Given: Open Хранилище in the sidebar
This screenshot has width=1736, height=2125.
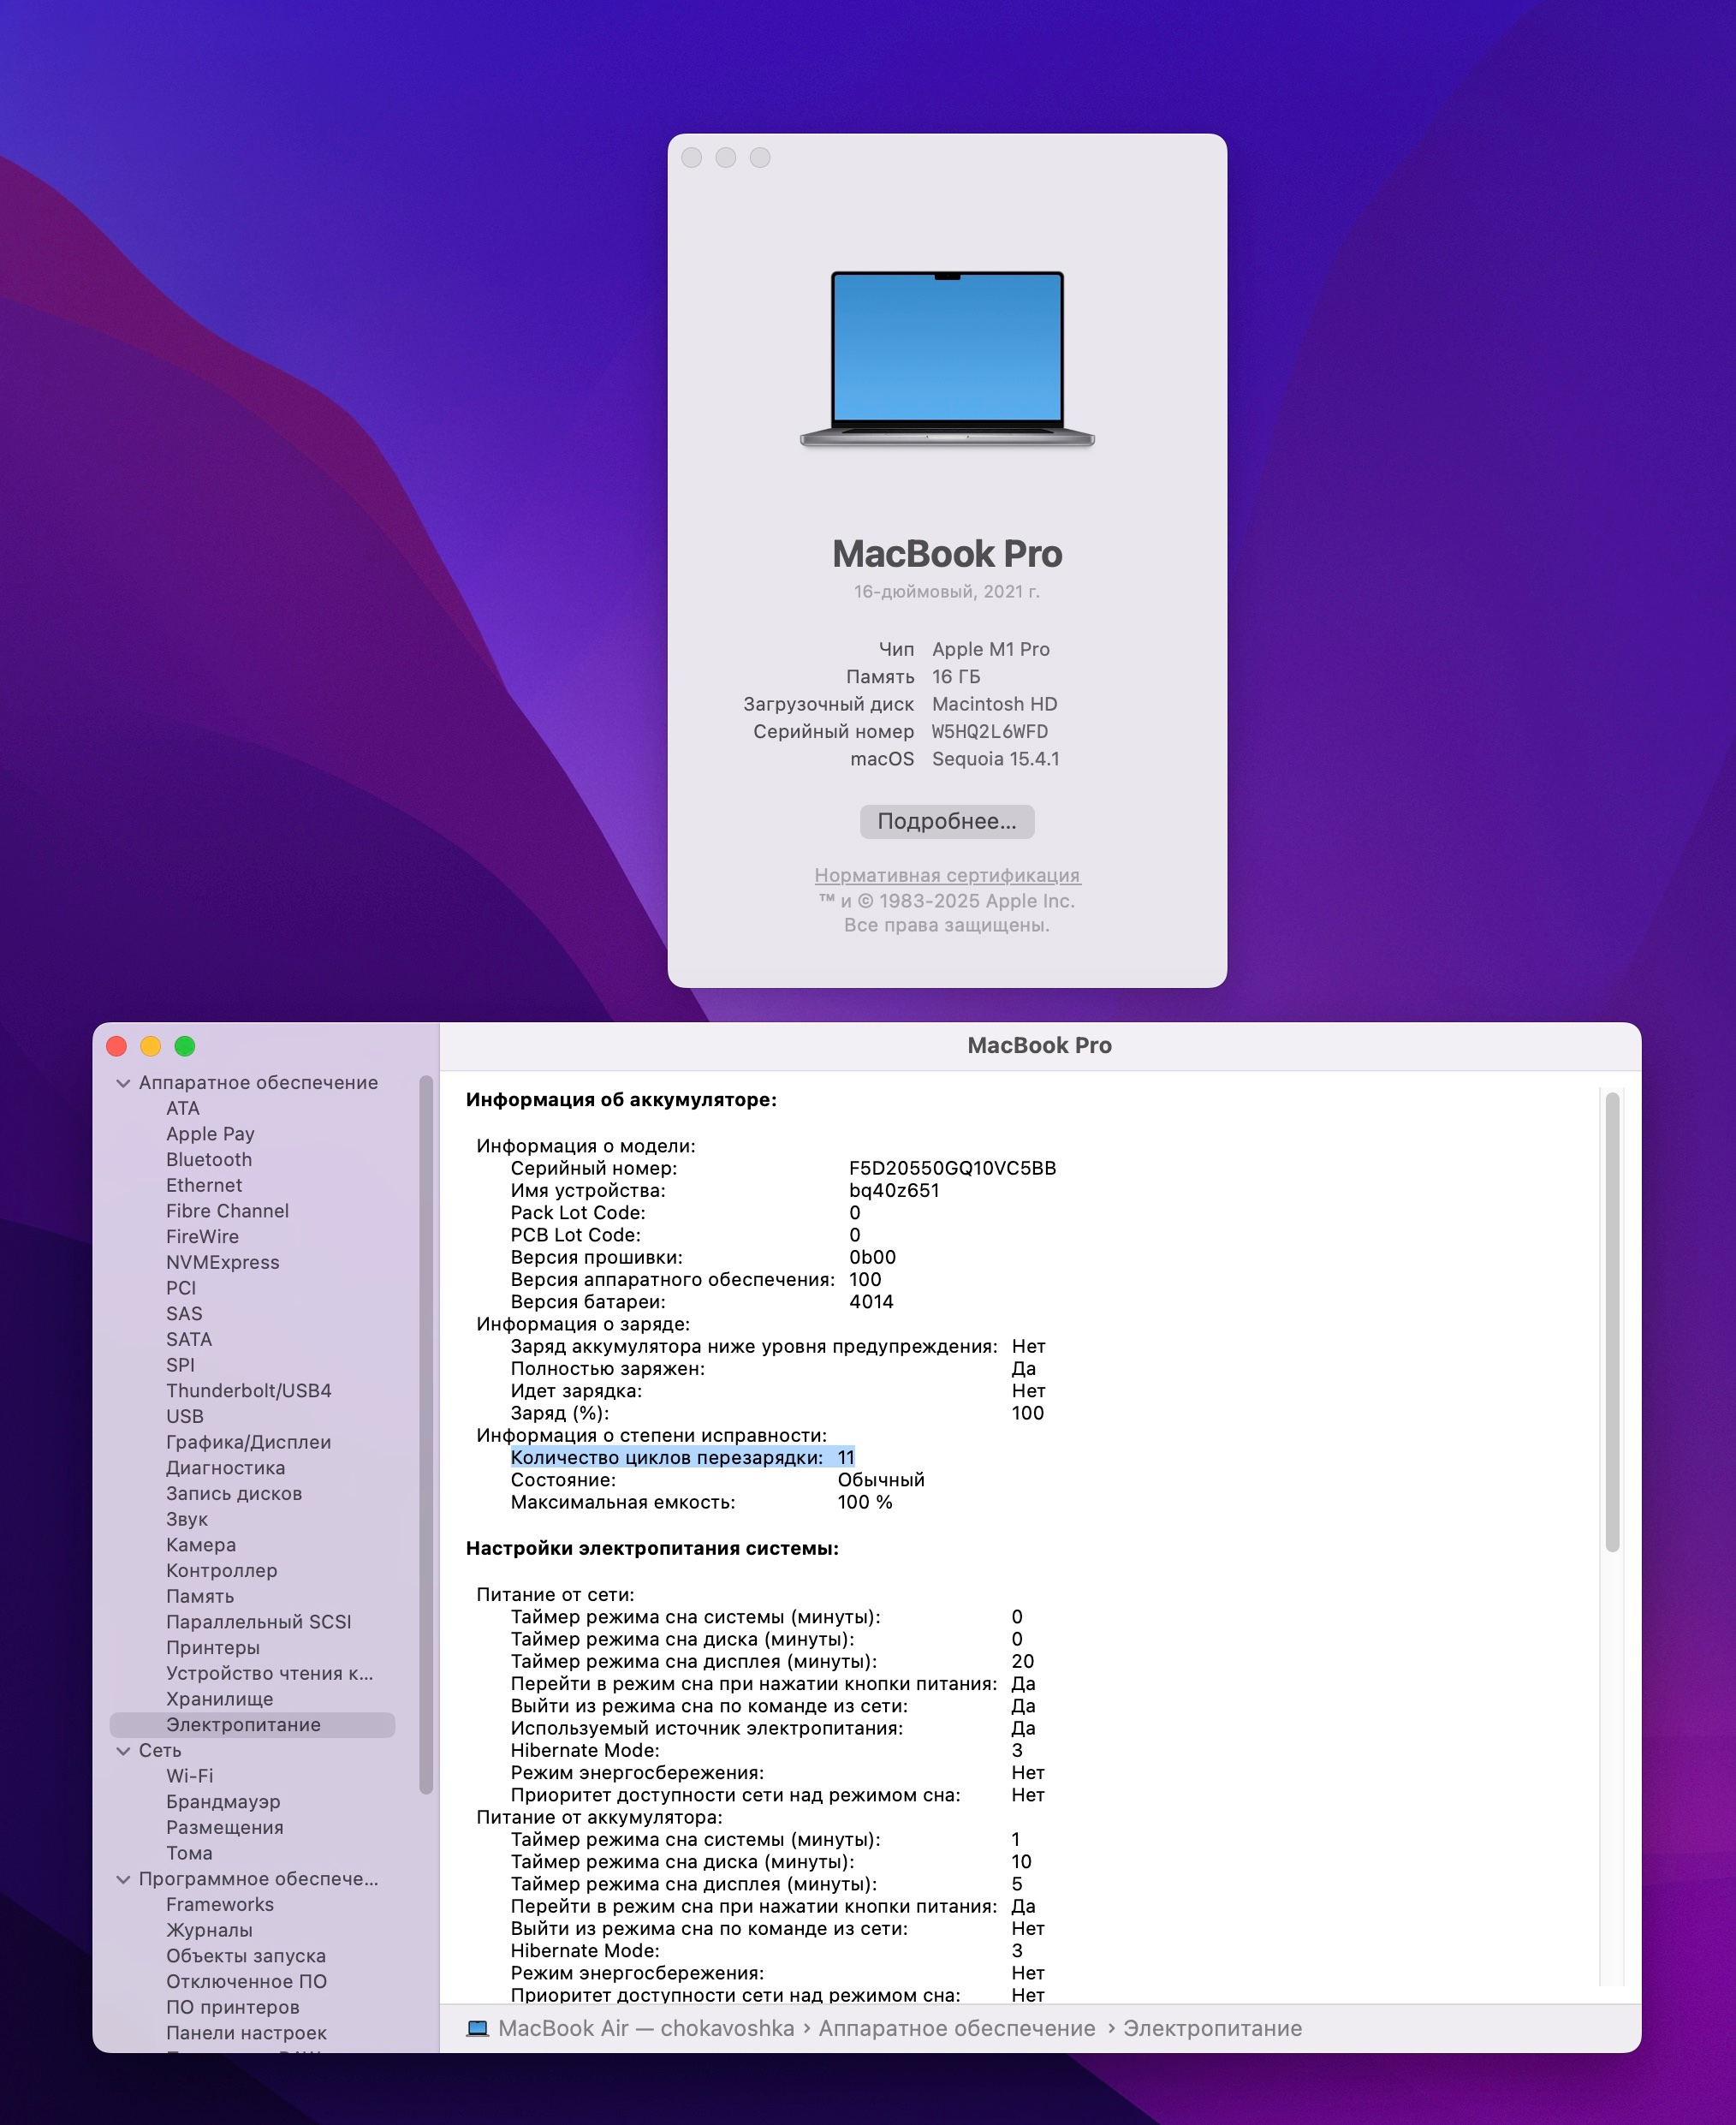Looking at the screenshot, I should [219, 1699].
